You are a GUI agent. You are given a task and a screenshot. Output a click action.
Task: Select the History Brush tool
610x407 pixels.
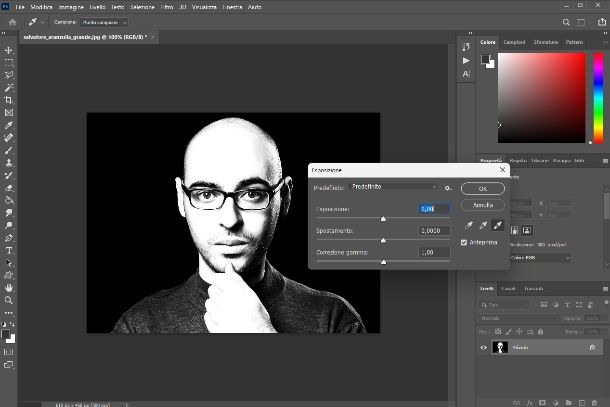coord(9,175)
